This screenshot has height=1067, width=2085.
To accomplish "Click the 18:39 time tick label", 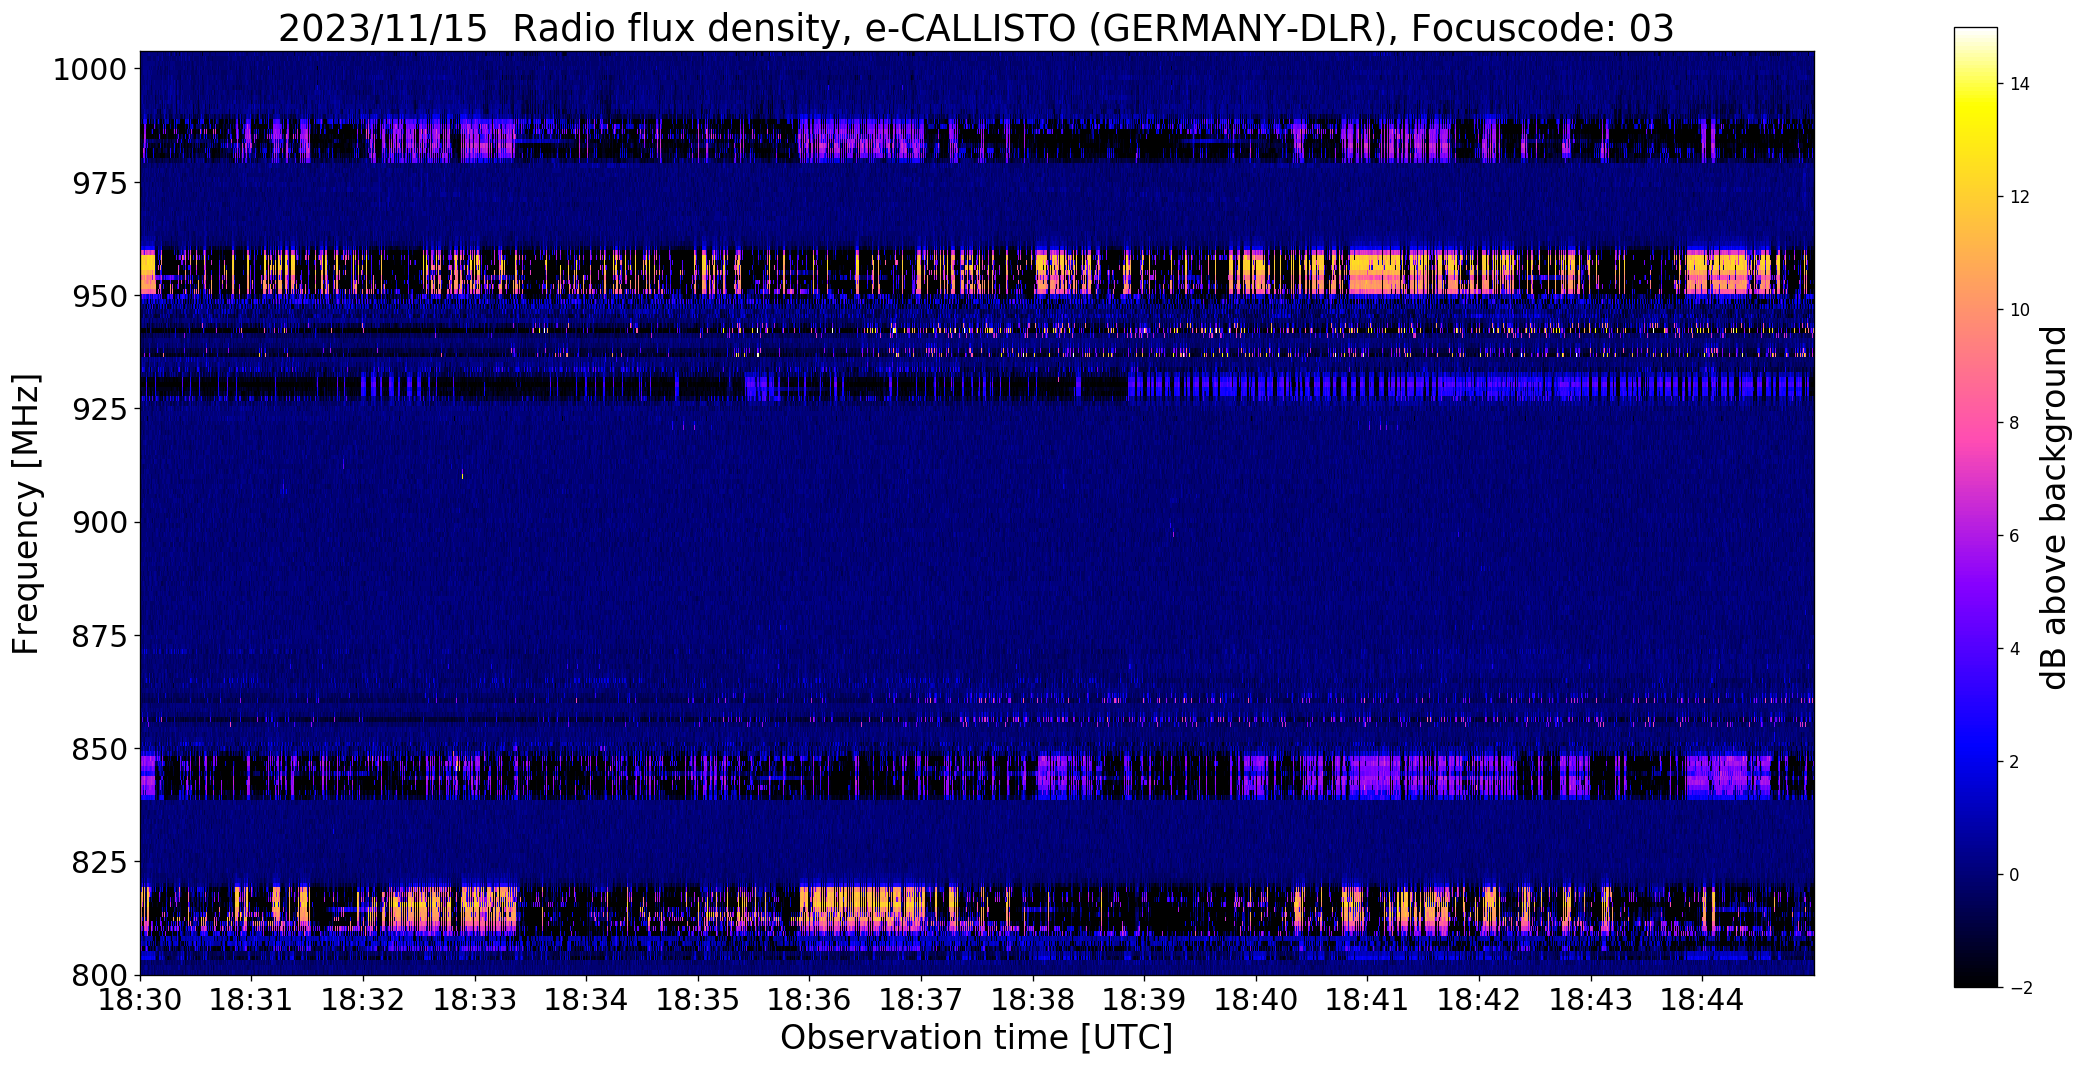I will (x=1145, y=1000).
